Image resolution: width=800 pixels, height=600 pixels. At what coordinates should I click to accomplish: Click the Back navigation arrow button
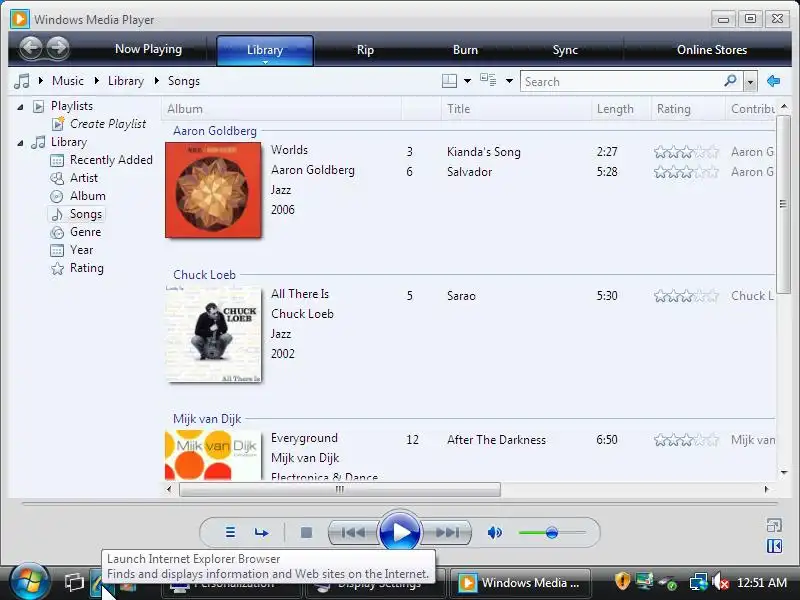coord(31,48)
